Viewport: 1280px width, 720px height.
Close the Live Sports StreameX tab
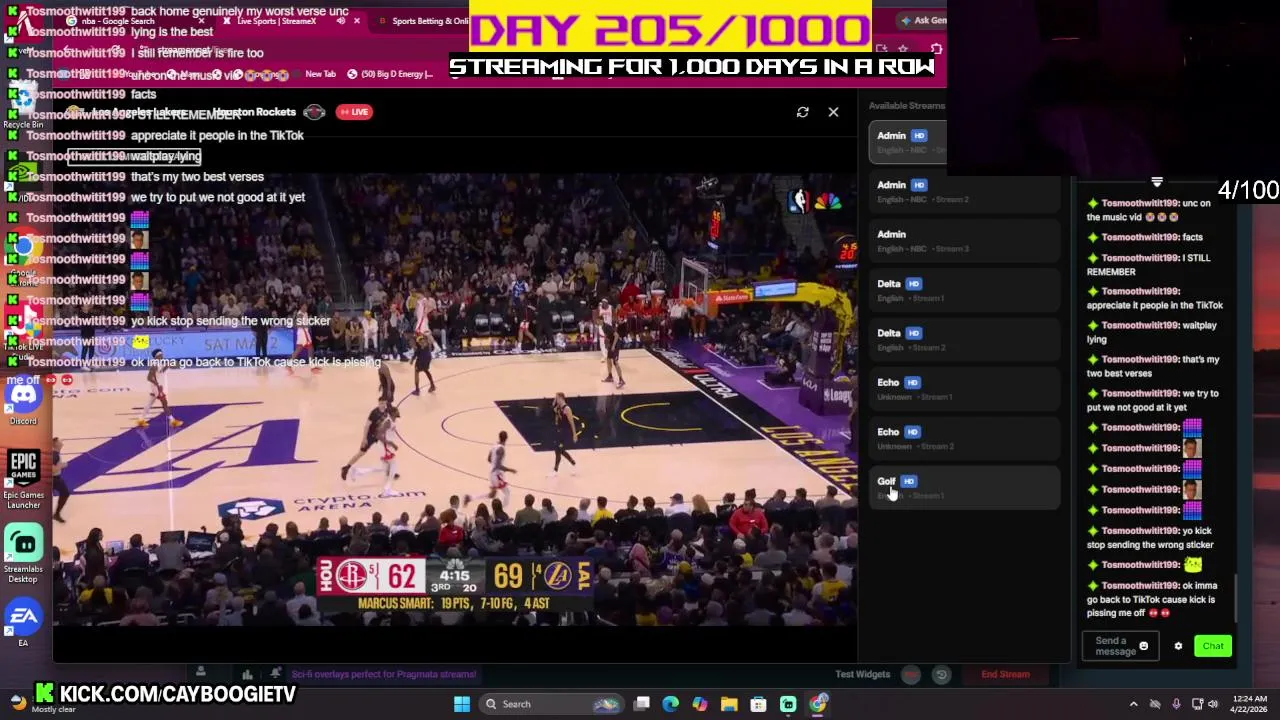click(x=356, y=21)
